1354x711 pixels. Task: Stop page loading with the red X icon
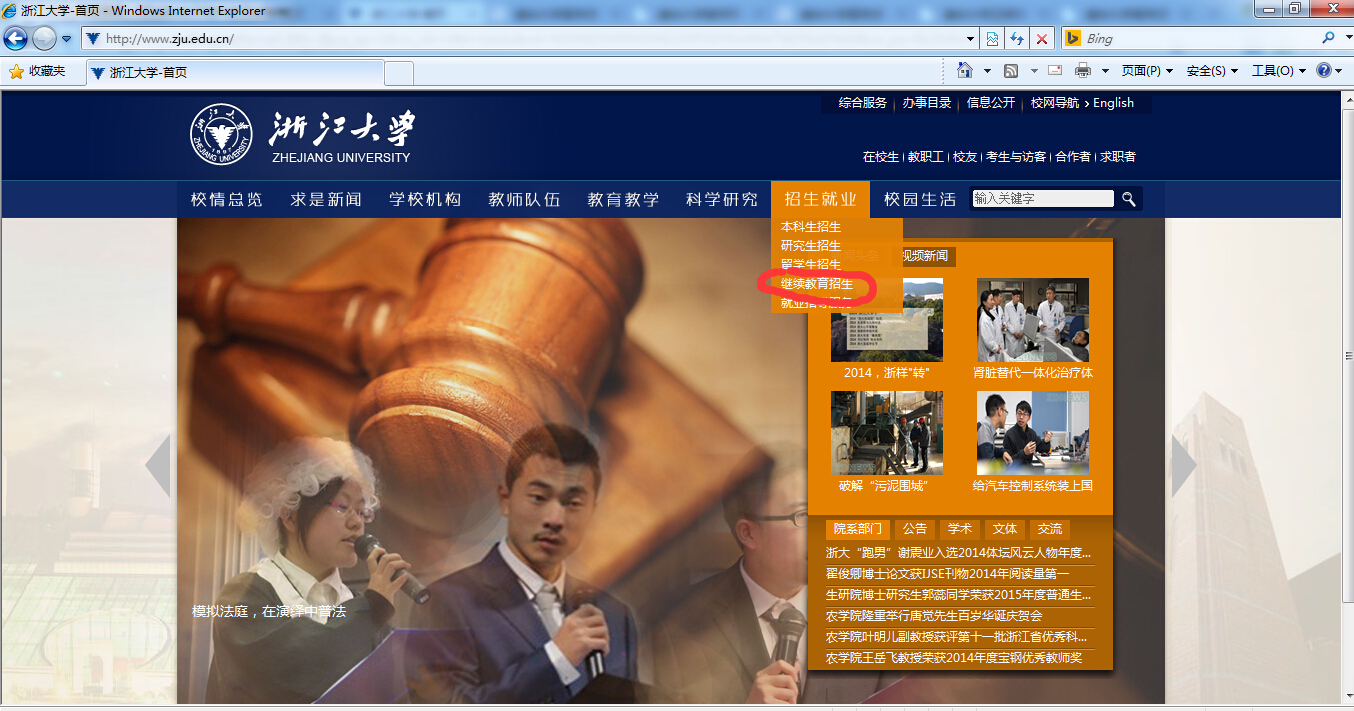1042,39
